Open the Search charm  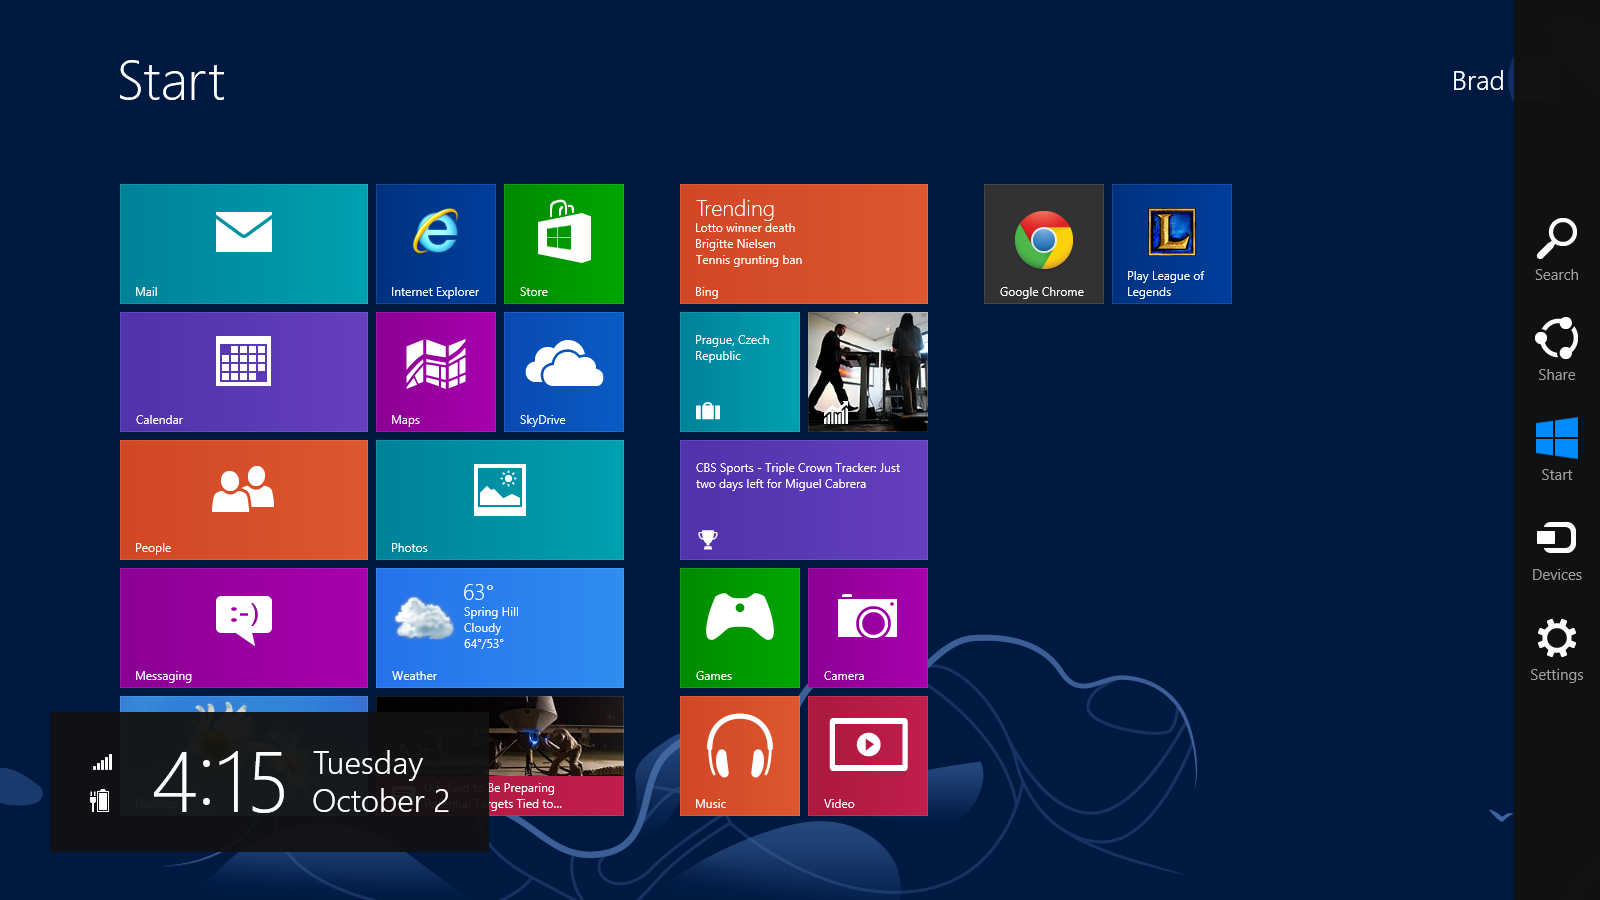pyautogui.click(x=1557, y=250)
